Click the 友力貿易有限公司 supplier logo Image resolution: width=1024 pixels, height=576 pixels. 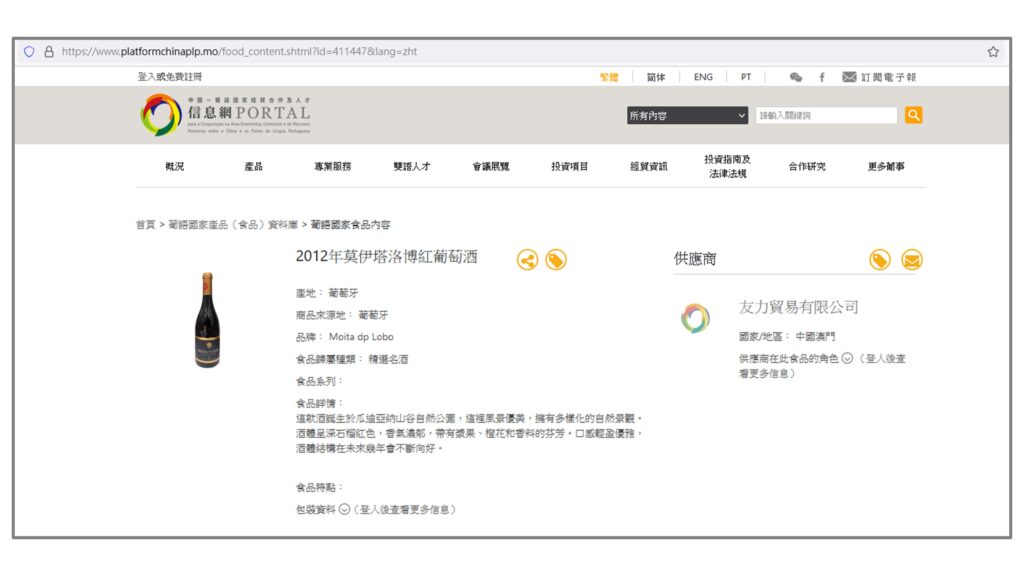(x=695, y=318)
